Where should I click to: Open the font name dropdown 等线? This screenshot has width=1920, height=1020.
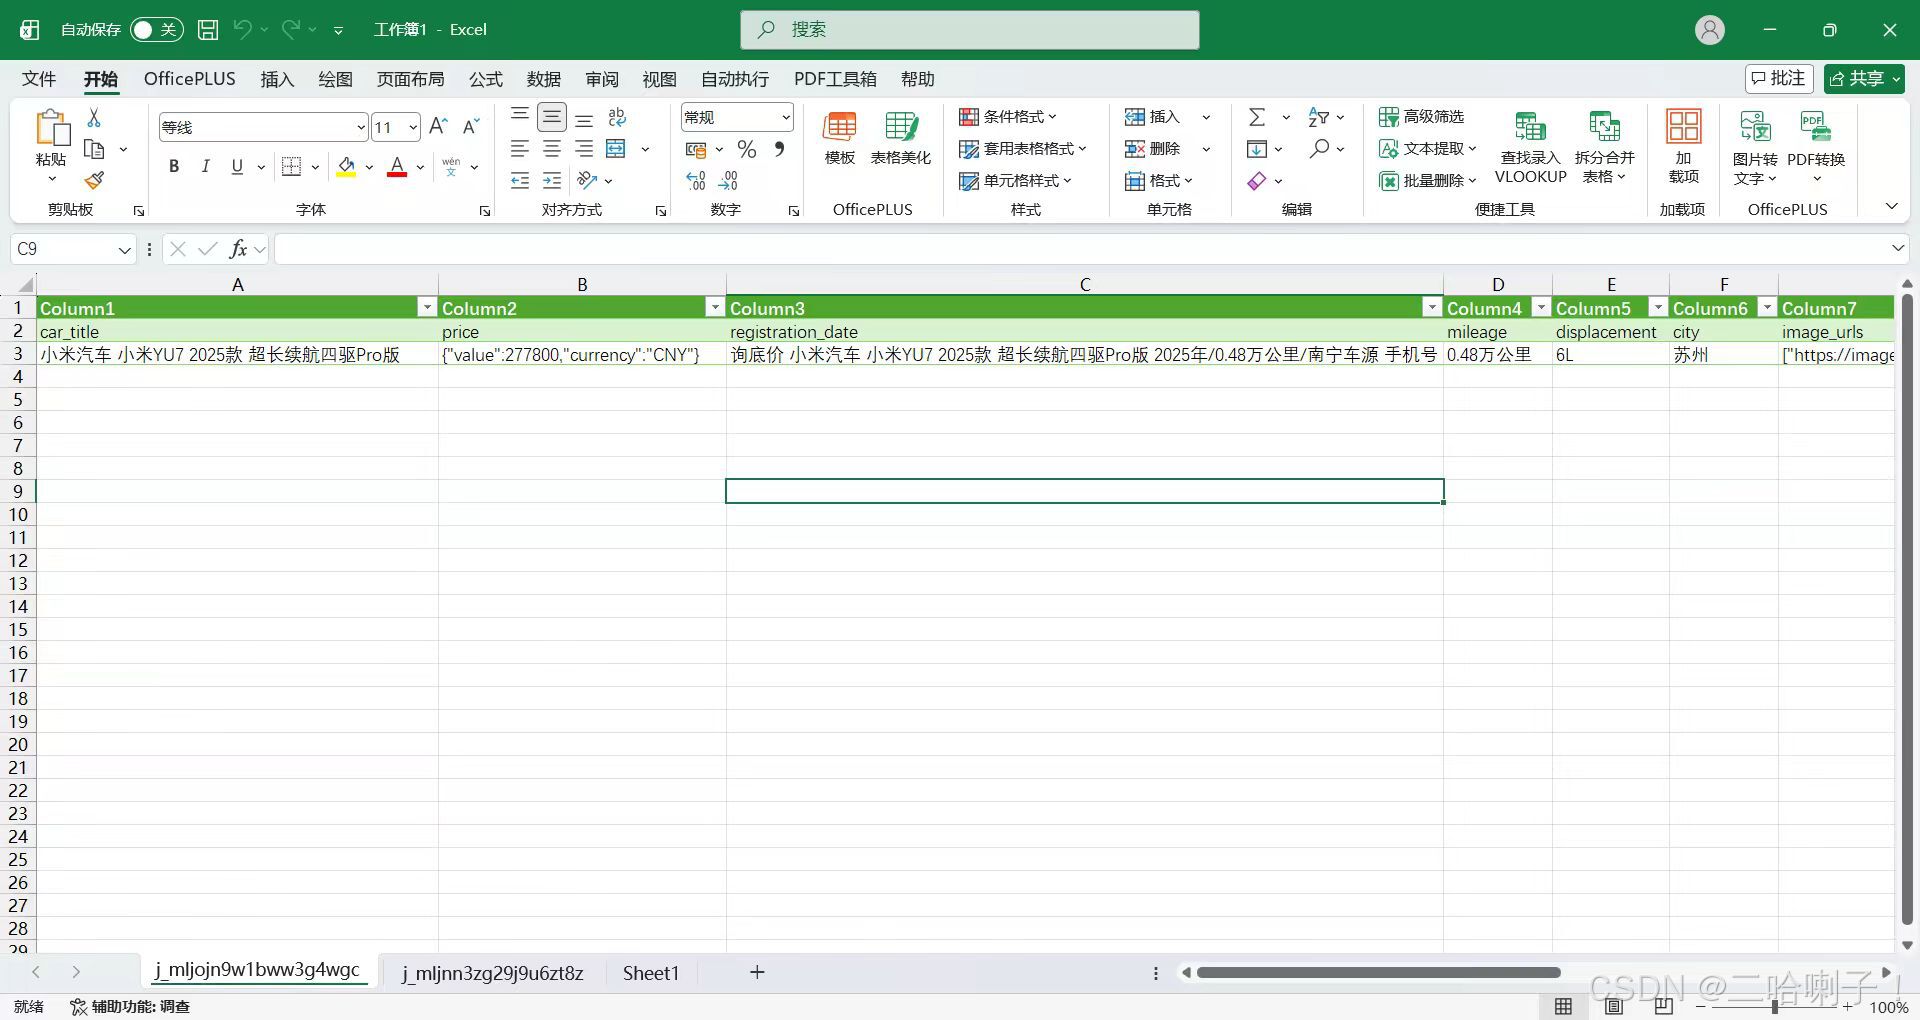click(361, 127)
